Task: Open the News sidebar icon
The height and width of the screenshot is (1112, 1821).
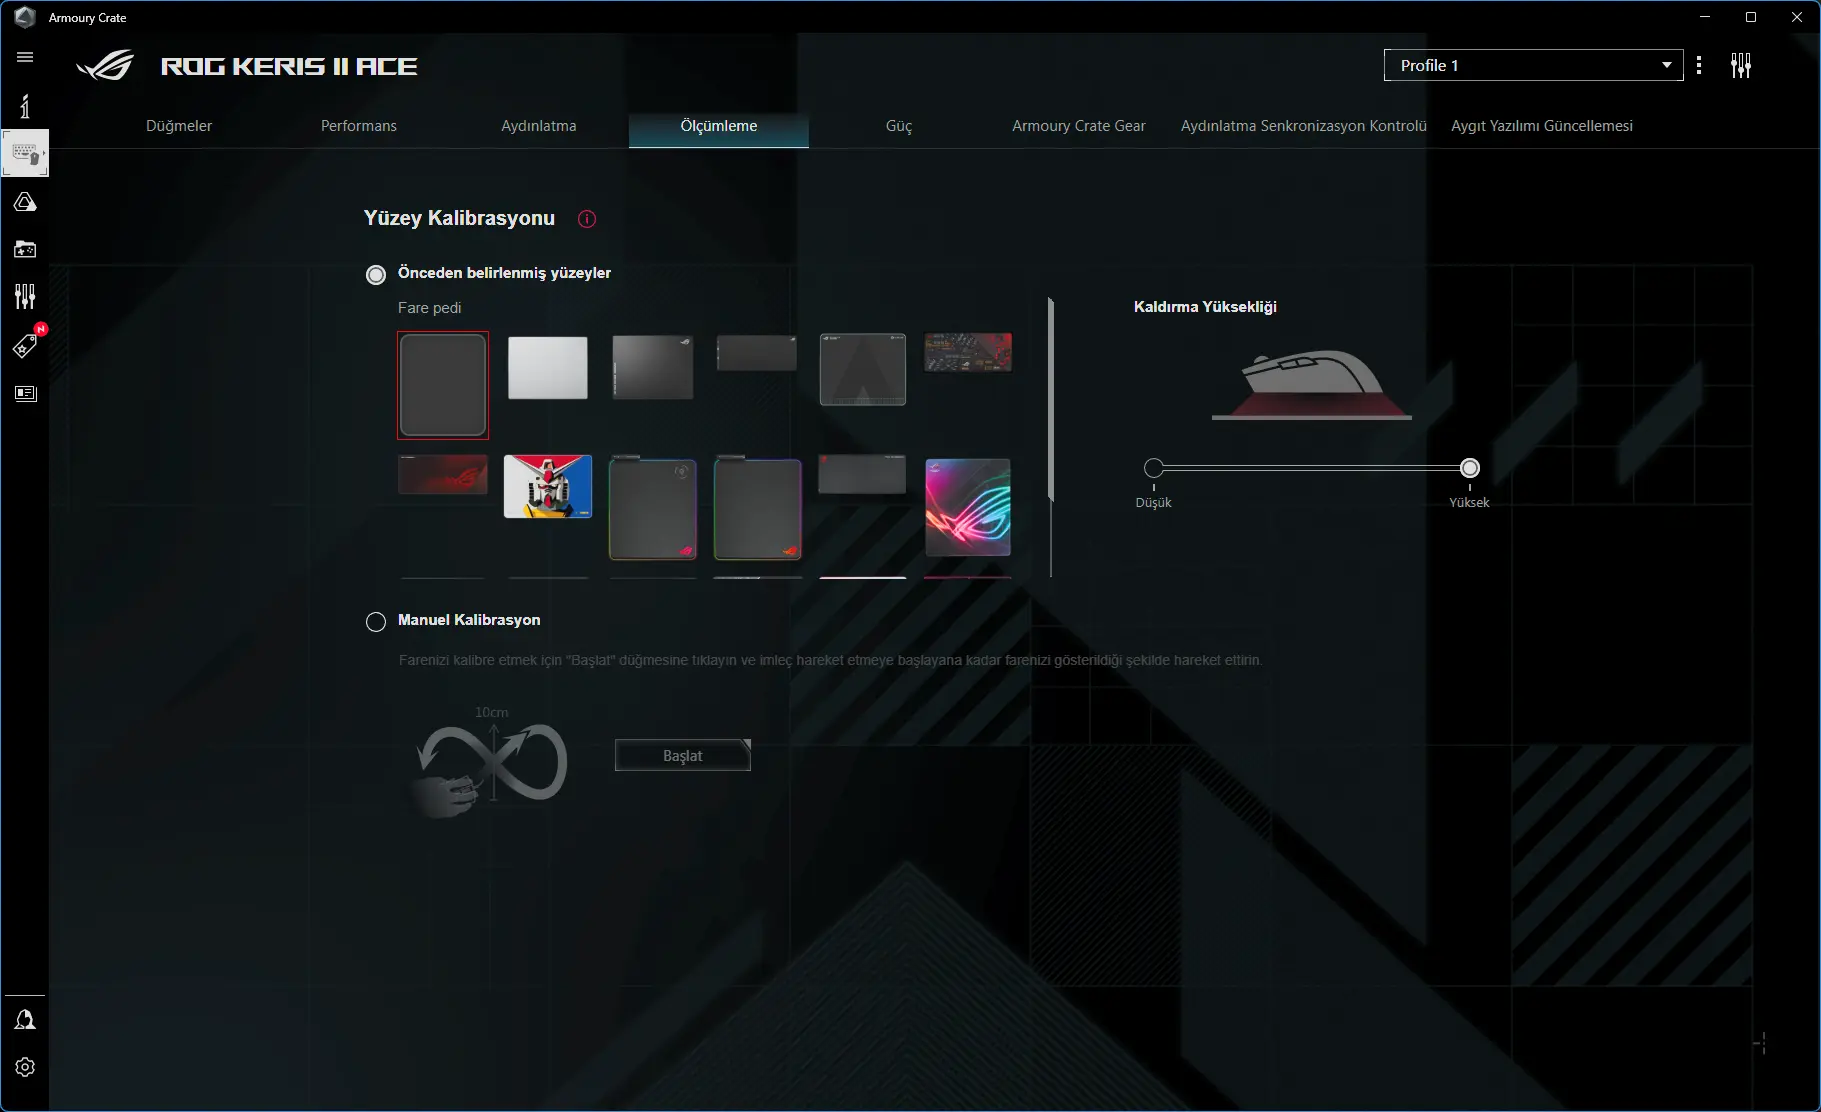Action: 25,393
